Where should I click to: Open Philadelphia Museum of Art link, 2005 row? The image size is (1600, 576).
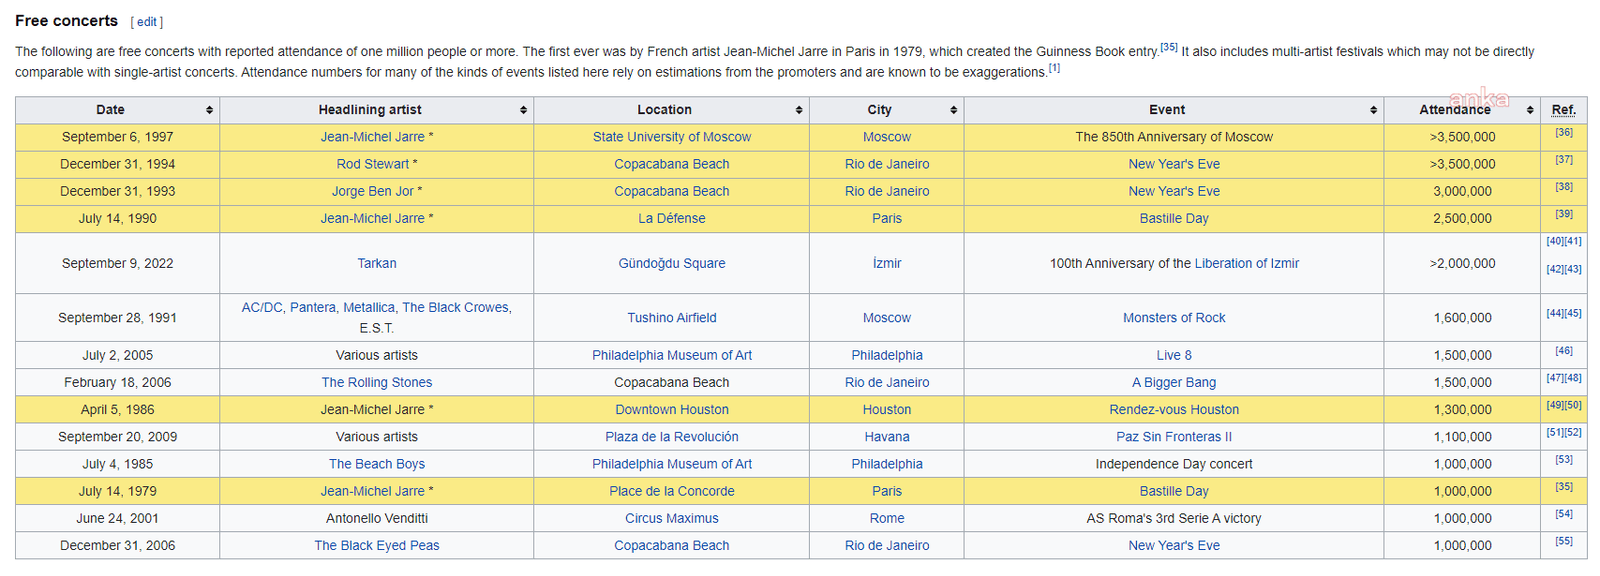[x=672, y=355]
